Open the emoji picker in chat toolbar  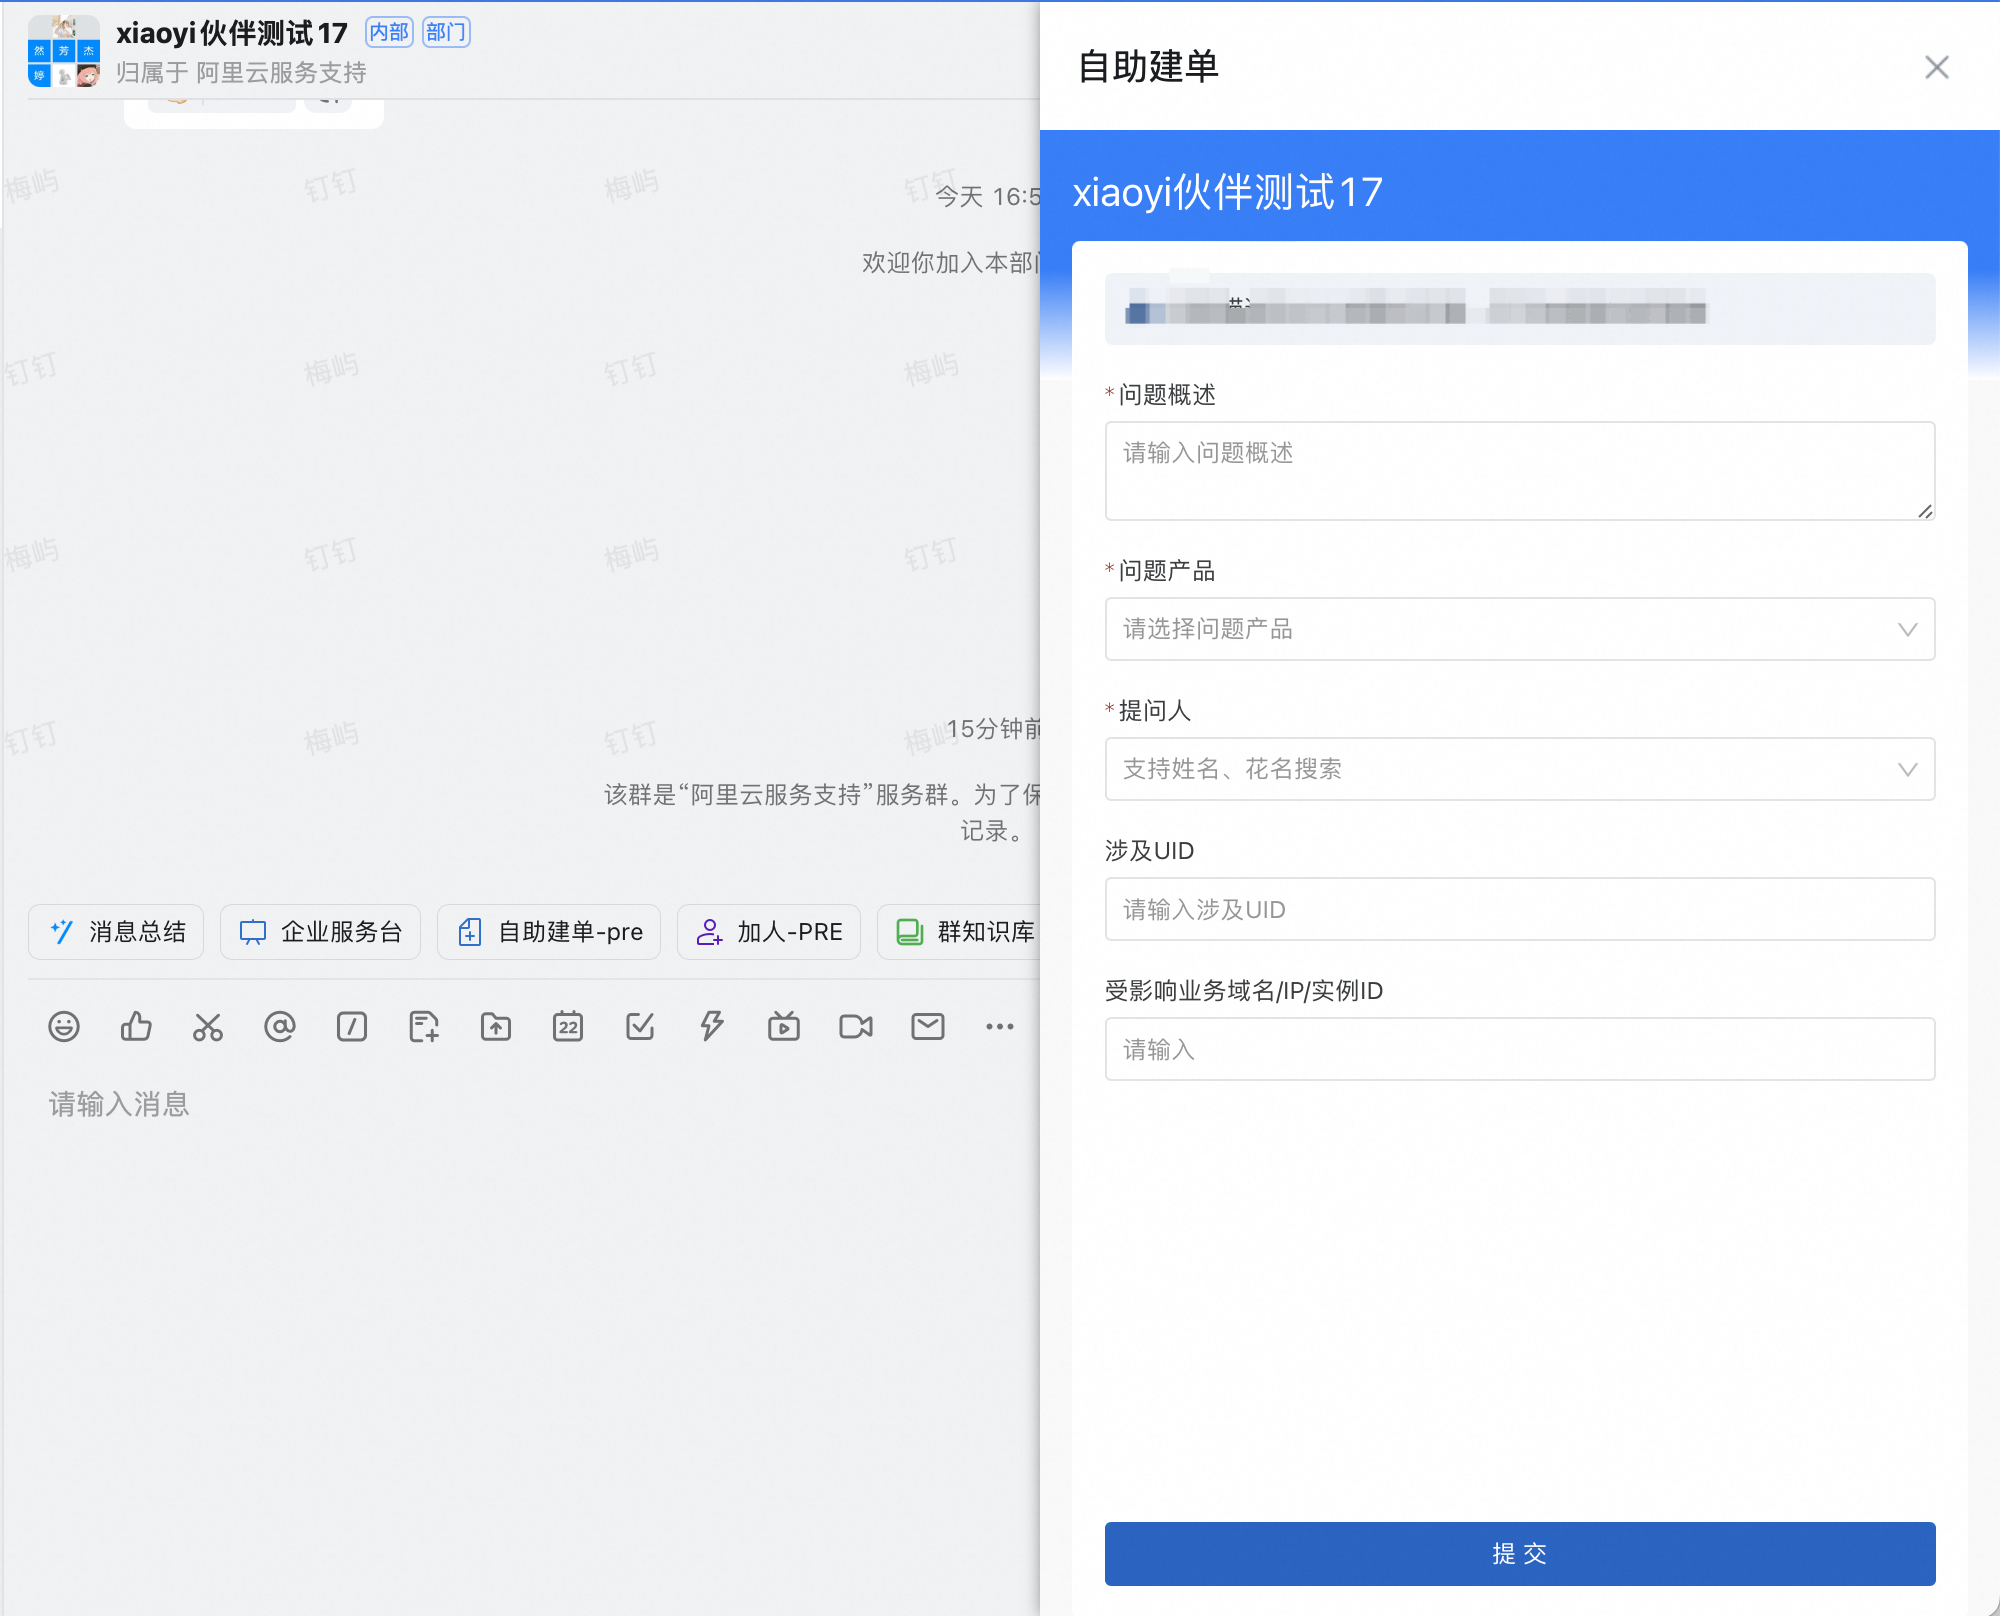coord(64,1026)
